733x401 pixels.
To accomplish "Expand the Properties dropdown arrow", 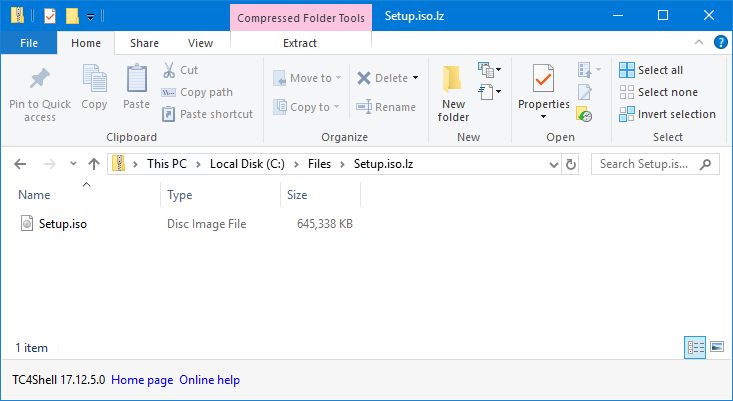I will coord(543,116).
